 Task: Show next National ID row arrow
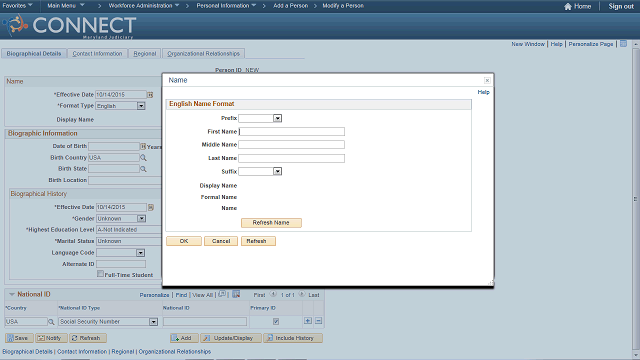click(x=302, y=294)
